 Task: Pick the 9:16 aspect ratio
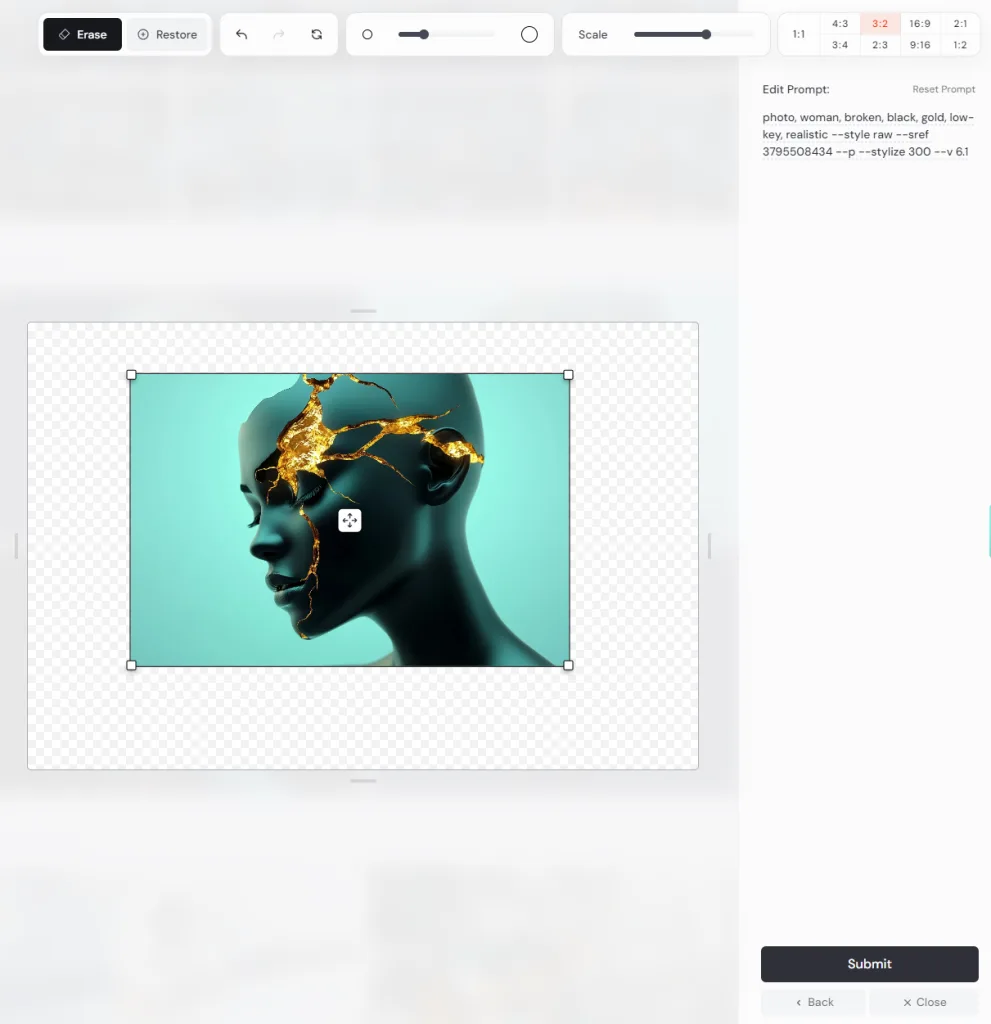coord(920,45)
